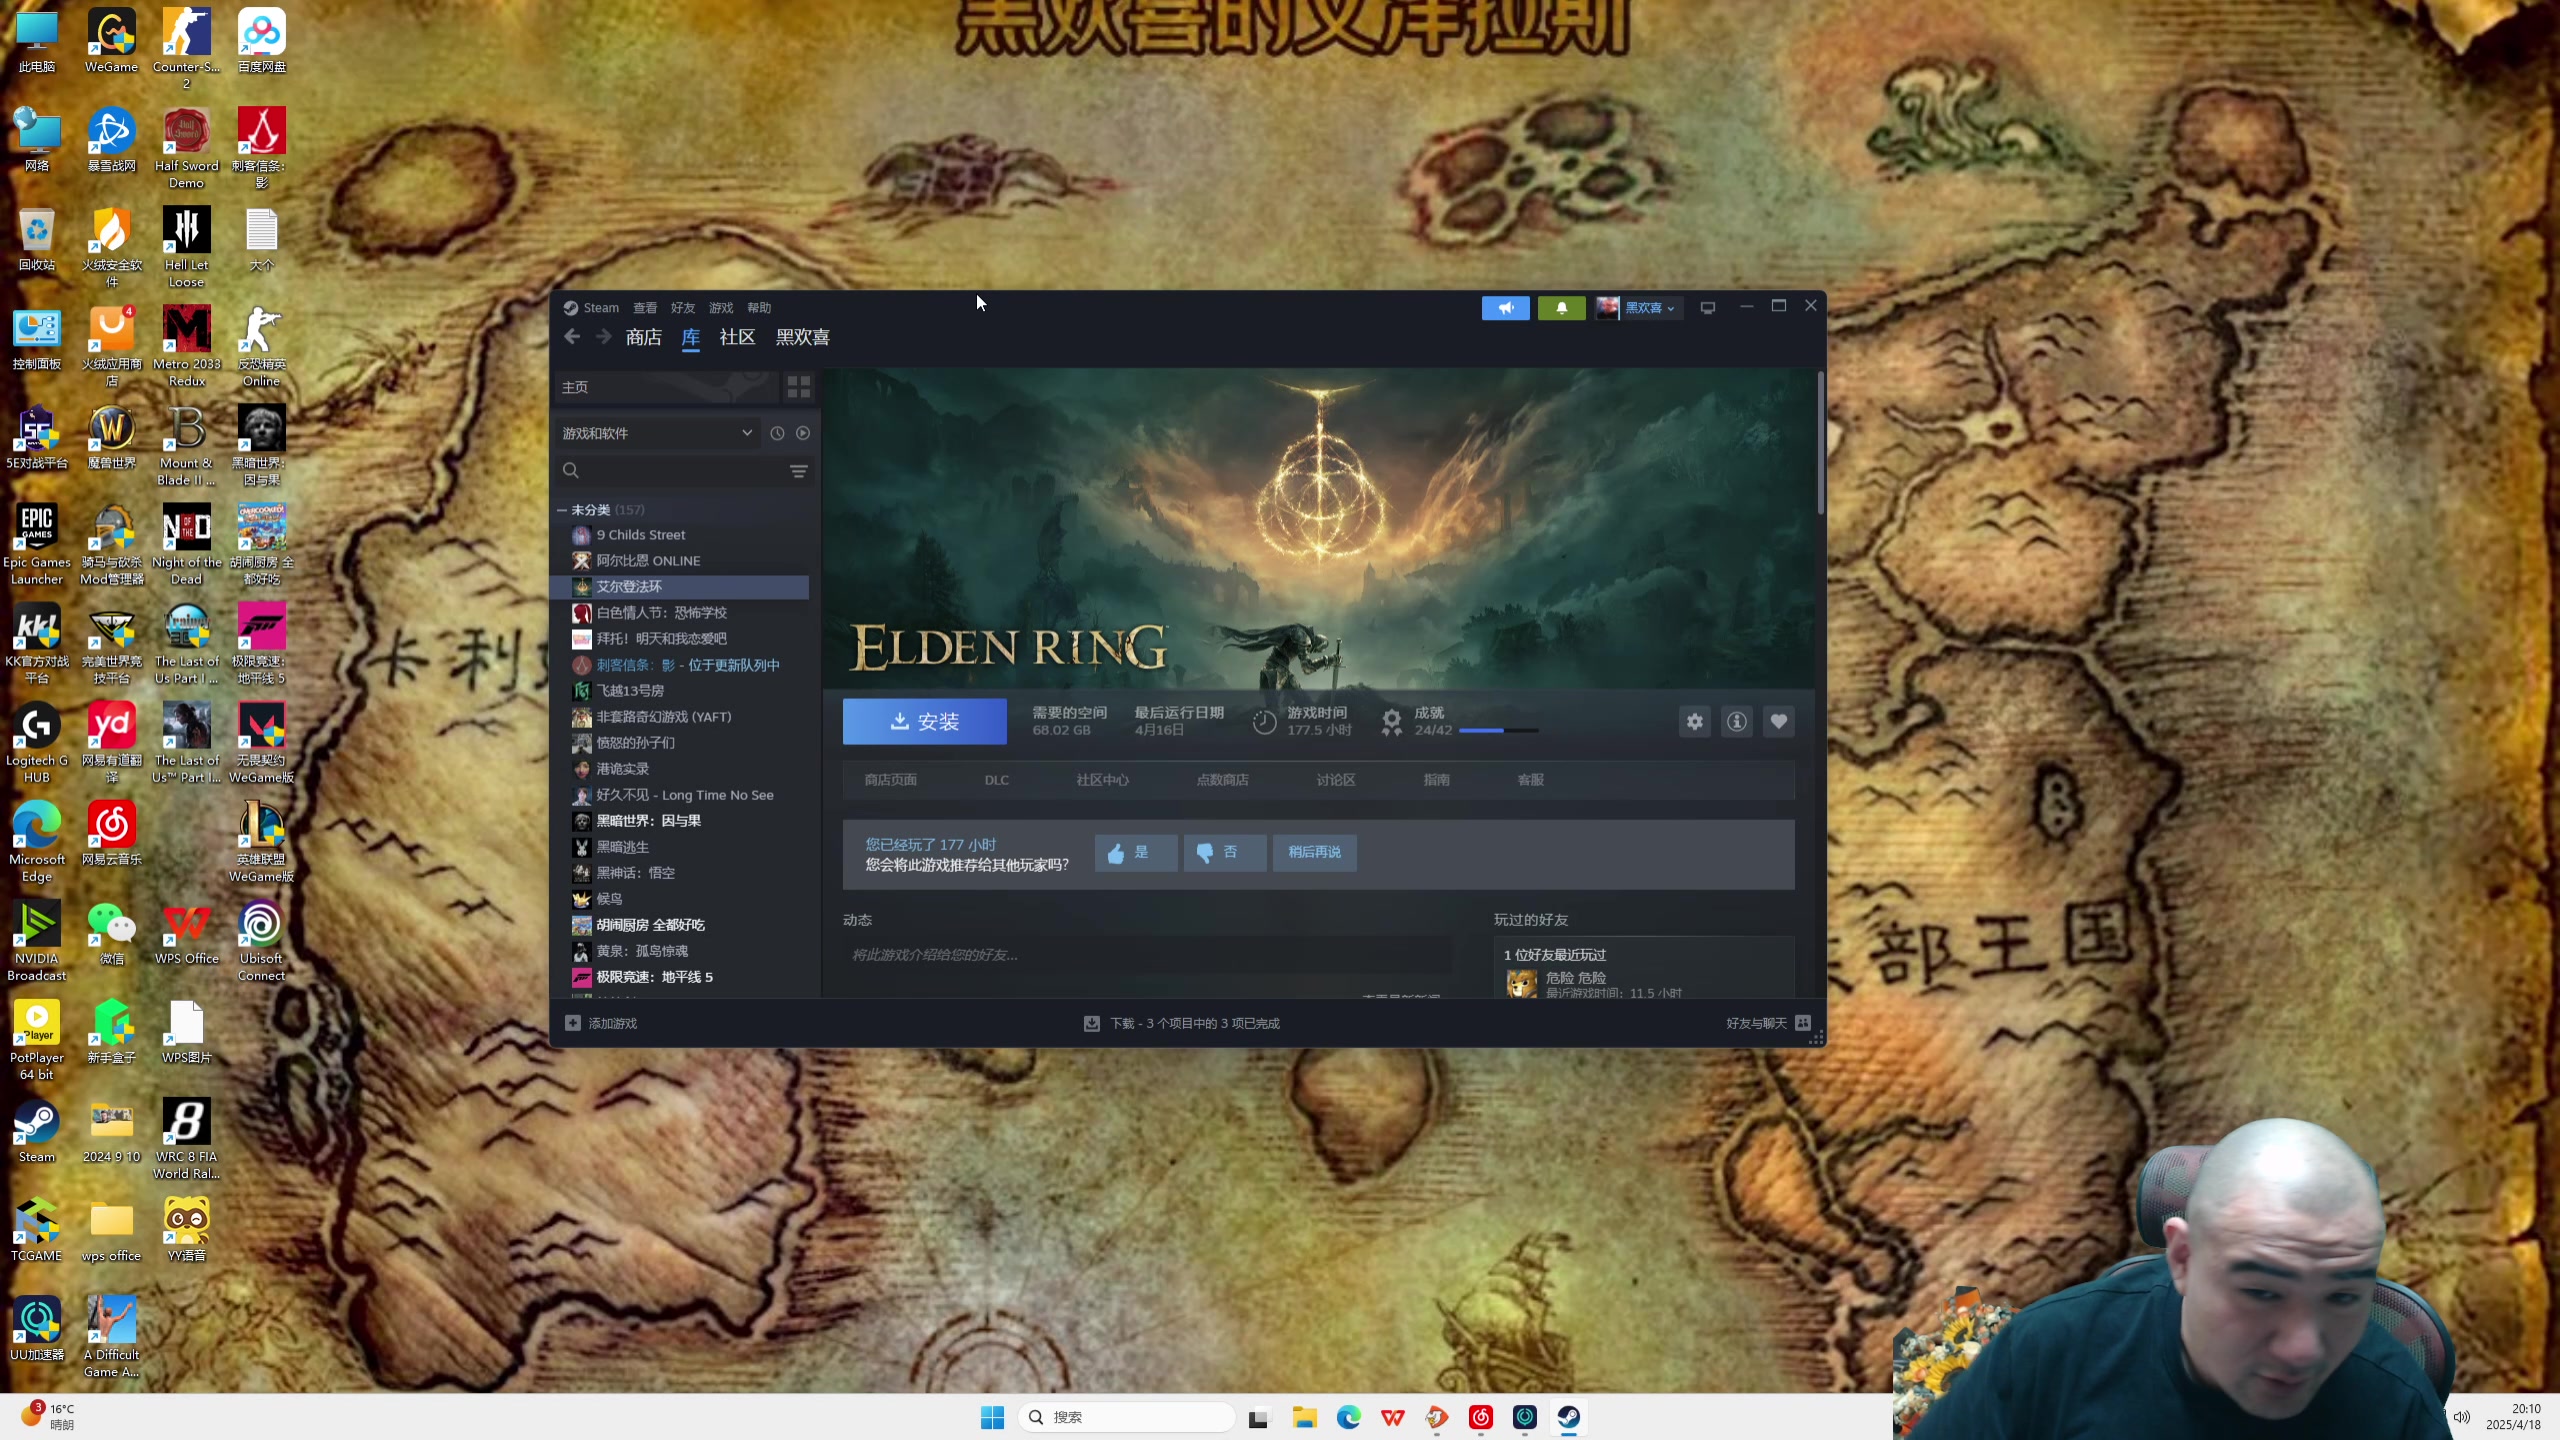The height and width of the screenshot is (1440, 2560).
Task: Click the blue 安装 install button
Action: [924, 721]
